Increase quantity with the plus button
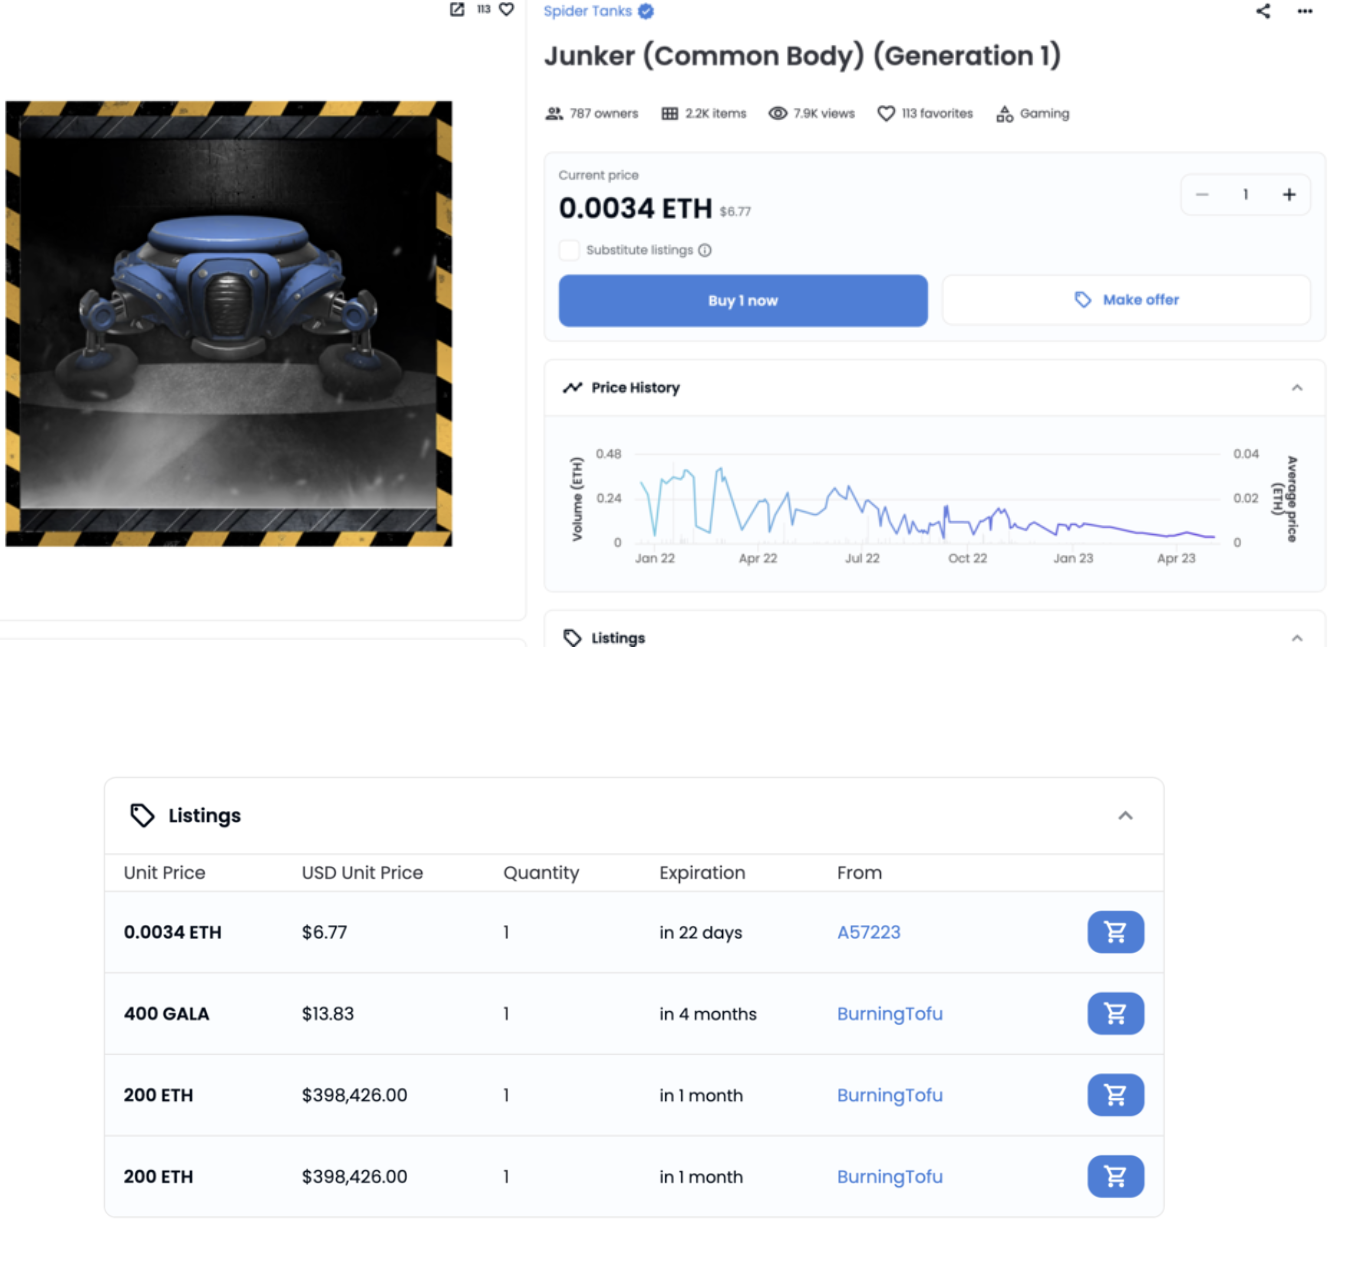This screenshot has width=1372, height=1262. tap(1289, 195)
